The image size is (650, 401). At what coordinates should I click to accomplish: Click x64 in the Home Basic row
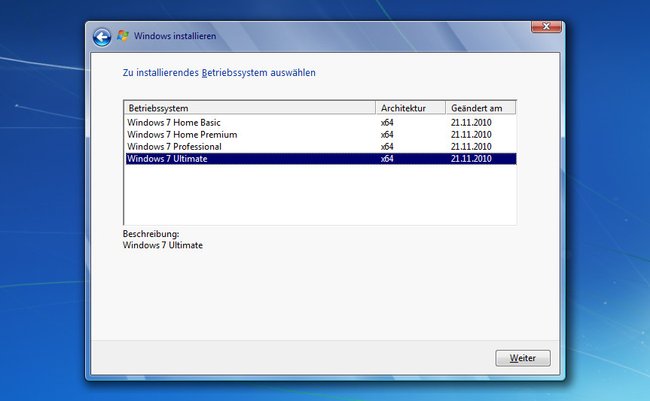coord(387,122)
